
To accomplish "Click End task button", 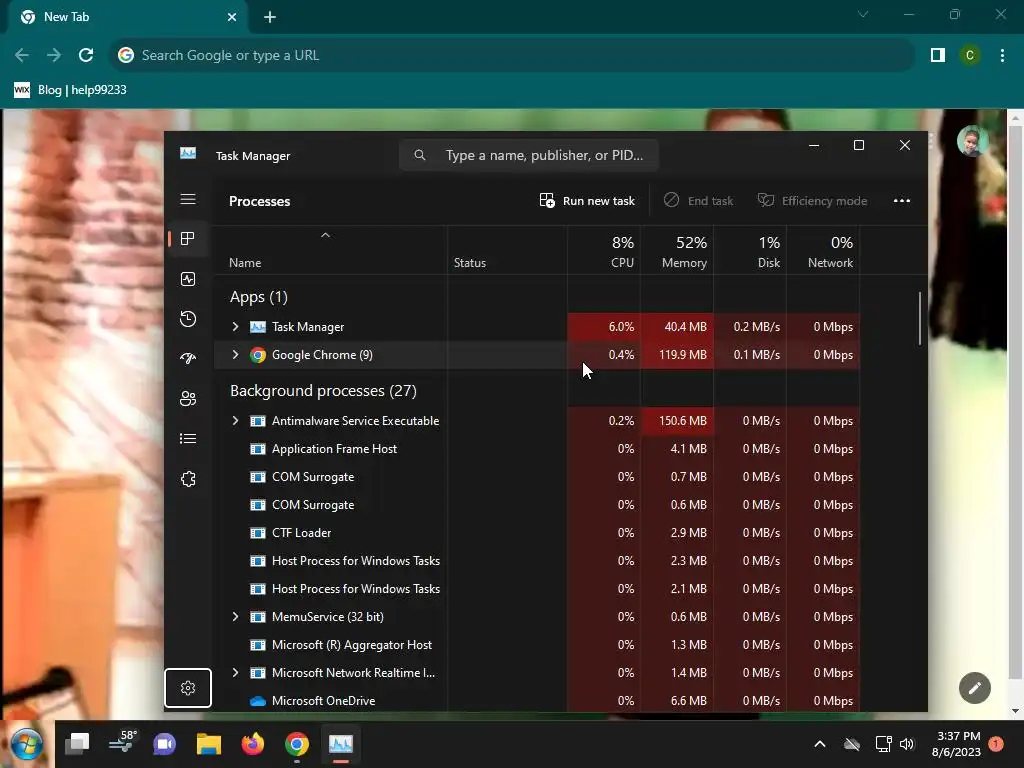I will click(x=698, y=200).
